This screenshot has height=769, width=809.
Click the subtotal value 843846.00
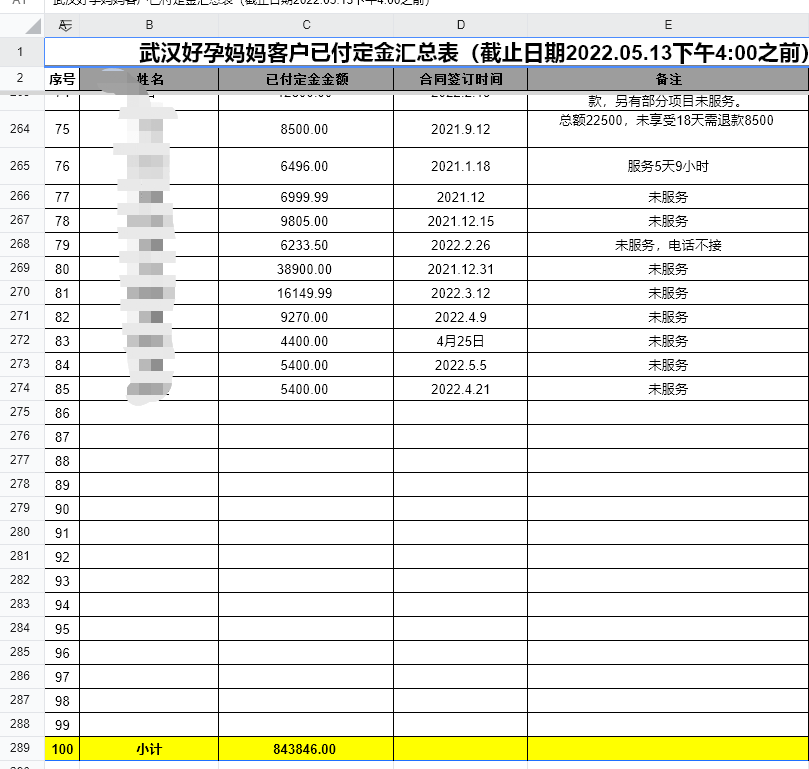click(x=306, y=749)
